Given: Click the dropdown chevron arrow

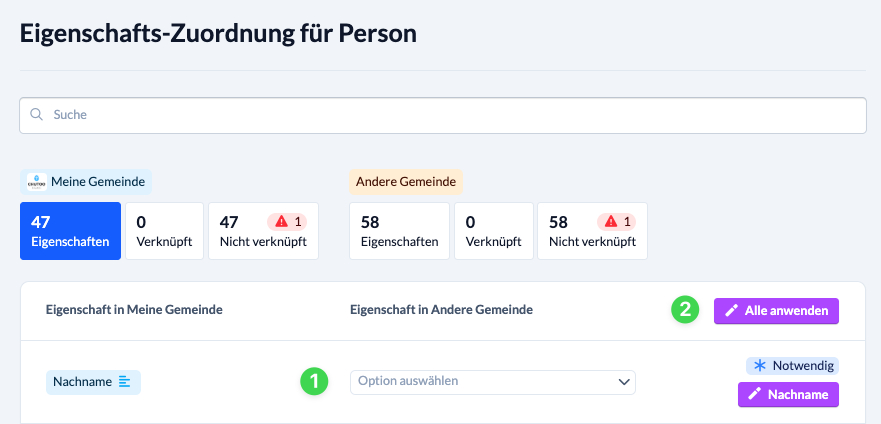Looking at the screenshot, I should (624, 382).
